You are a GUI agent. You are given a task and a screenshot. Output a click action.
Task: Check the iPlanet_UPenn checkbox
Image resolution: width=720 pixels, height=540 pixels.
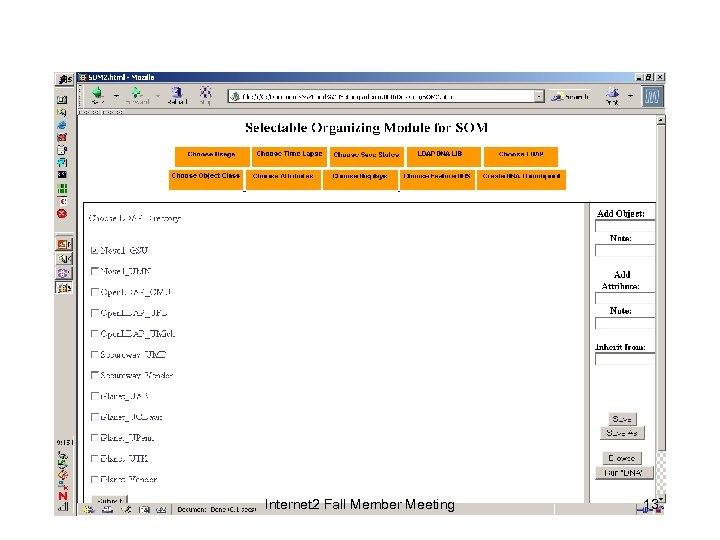(x=95, y=438)
